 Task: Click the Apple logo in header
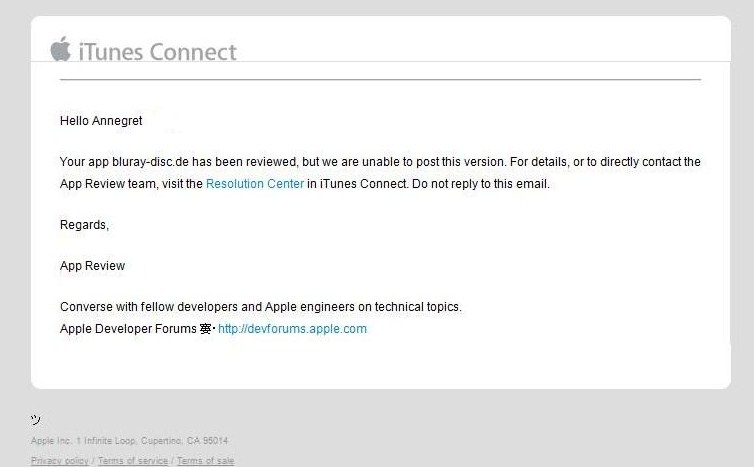[x=61, y=49]
